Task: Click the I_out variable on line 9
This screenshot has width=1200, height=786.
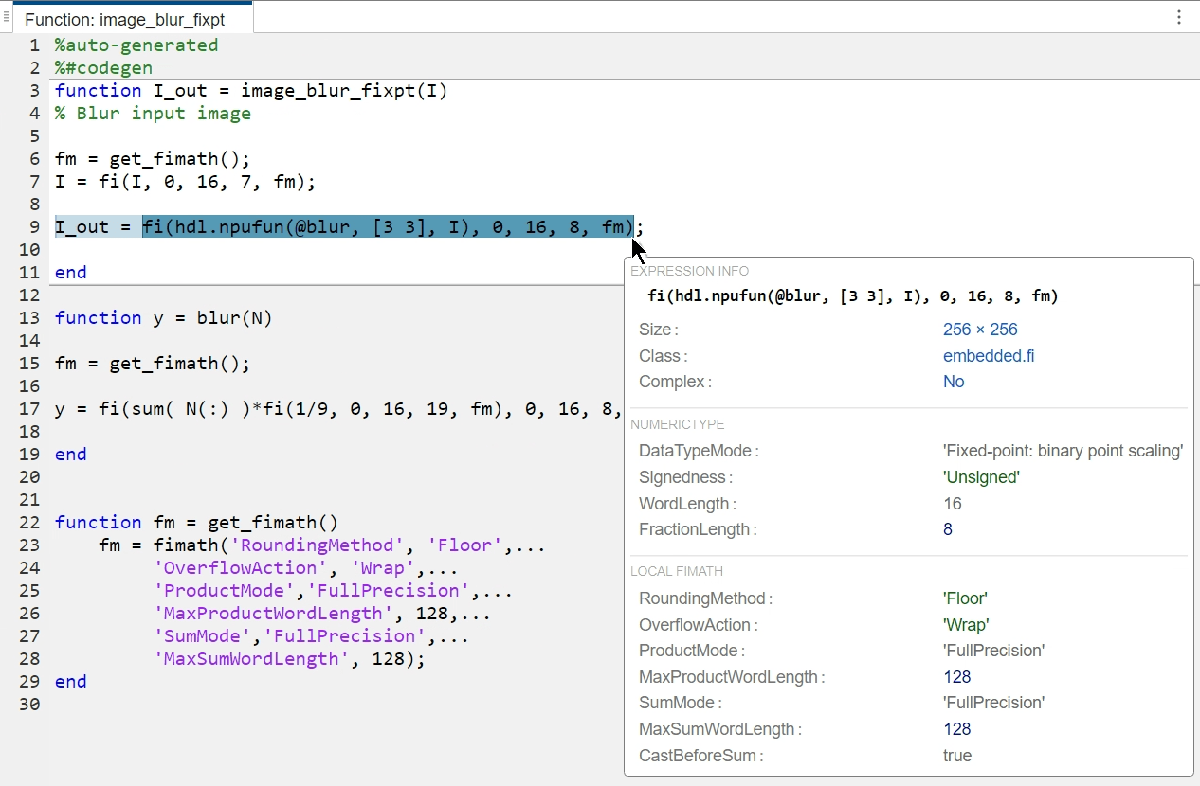Action: point(82,227)
